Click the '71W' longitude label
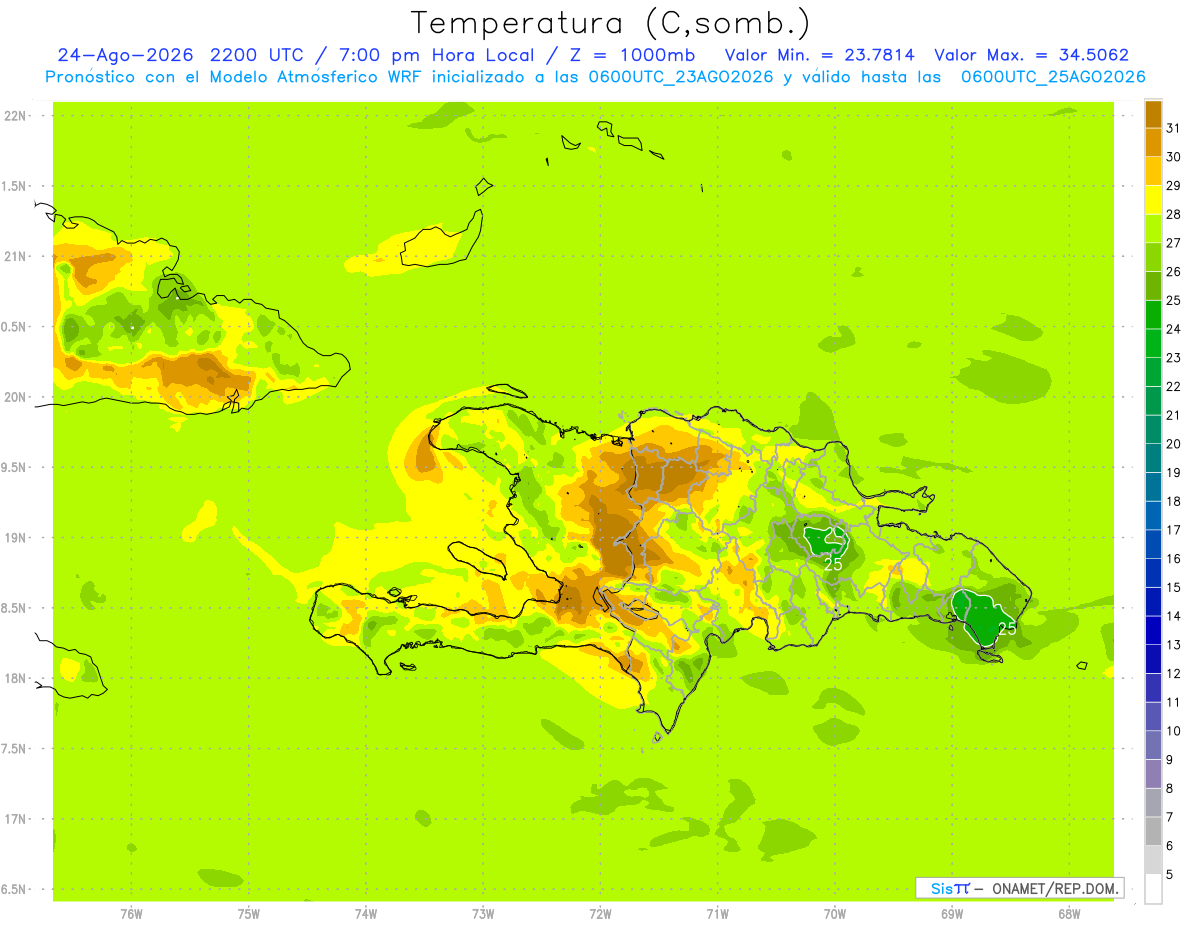Viewport: 1200px width, 927px height. [x=717, y=914]
